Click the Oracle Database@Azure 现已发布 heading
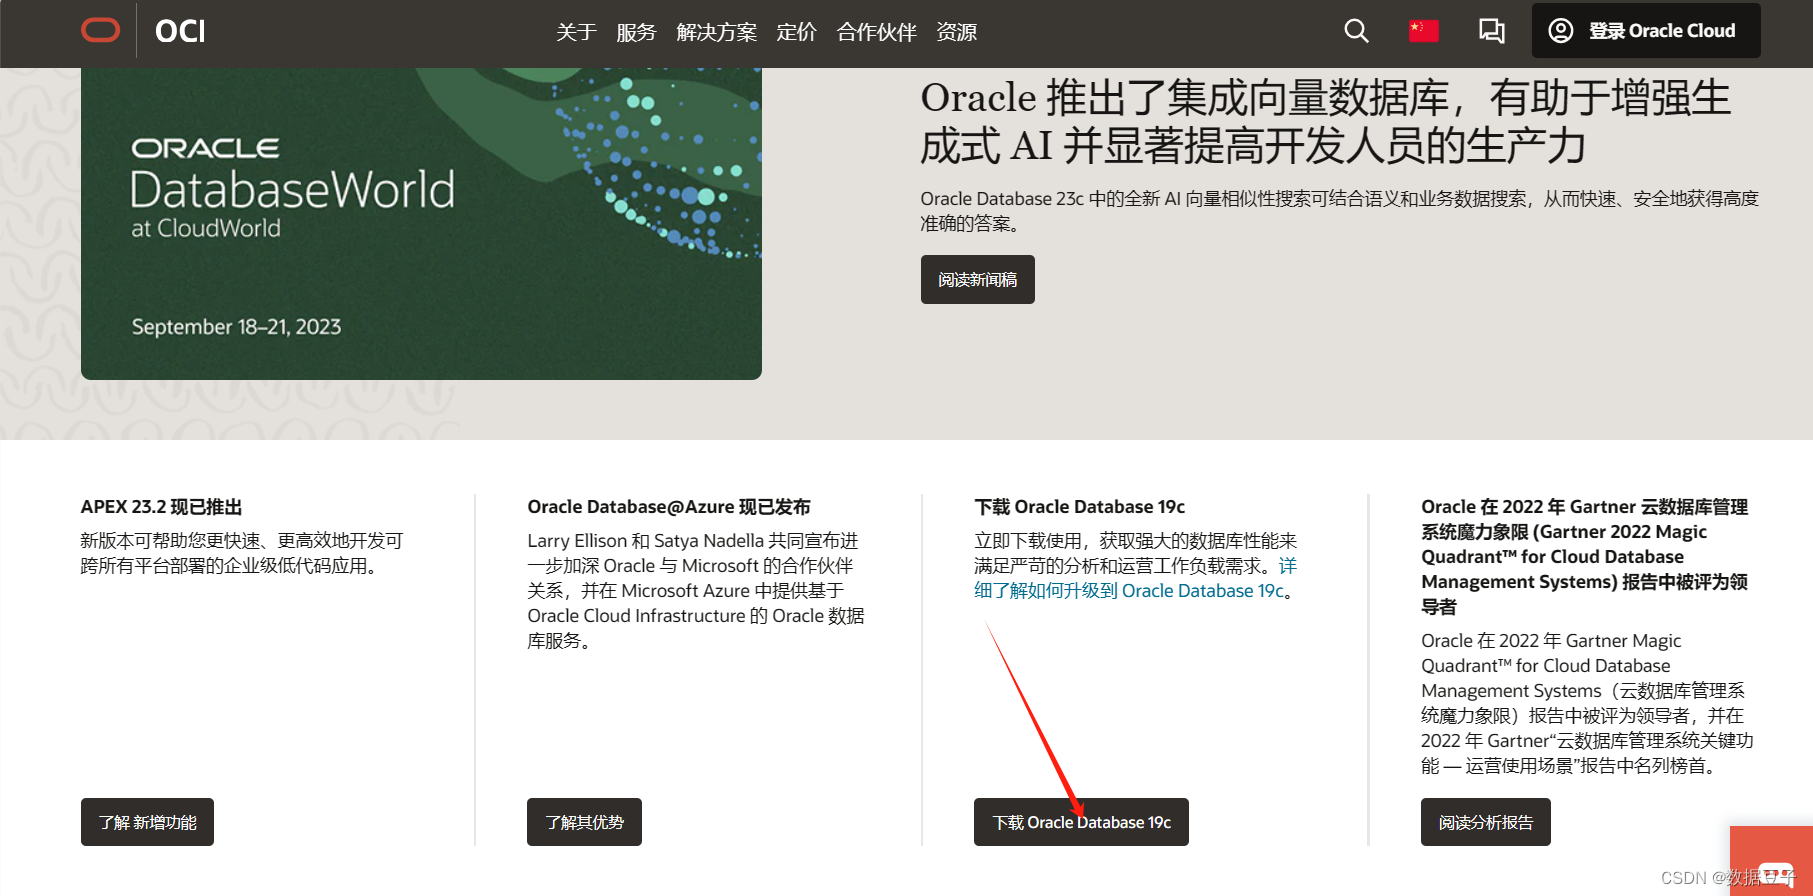The width and height of the screenshot is (1813, 896). [669, 507]
